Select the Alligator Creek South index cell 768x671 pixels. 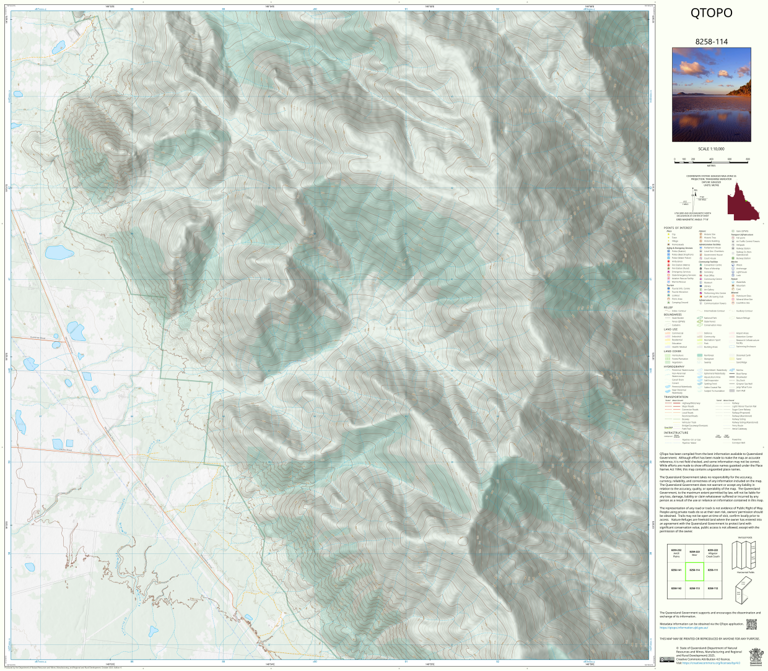point(713,553)
